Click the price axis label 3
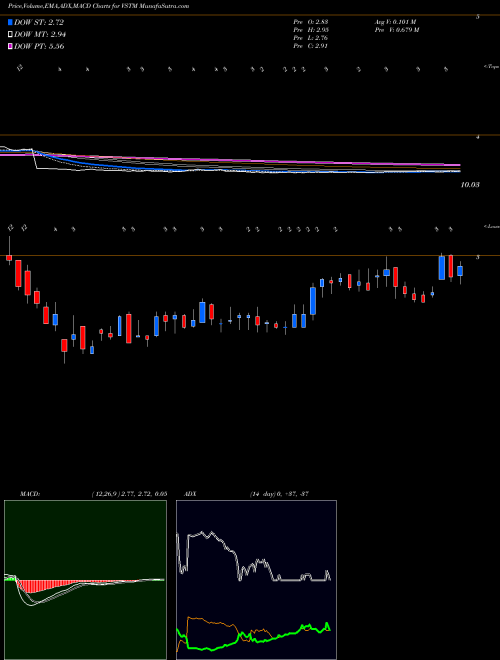This screenshot has width=500, height=660. pos(478,257)
